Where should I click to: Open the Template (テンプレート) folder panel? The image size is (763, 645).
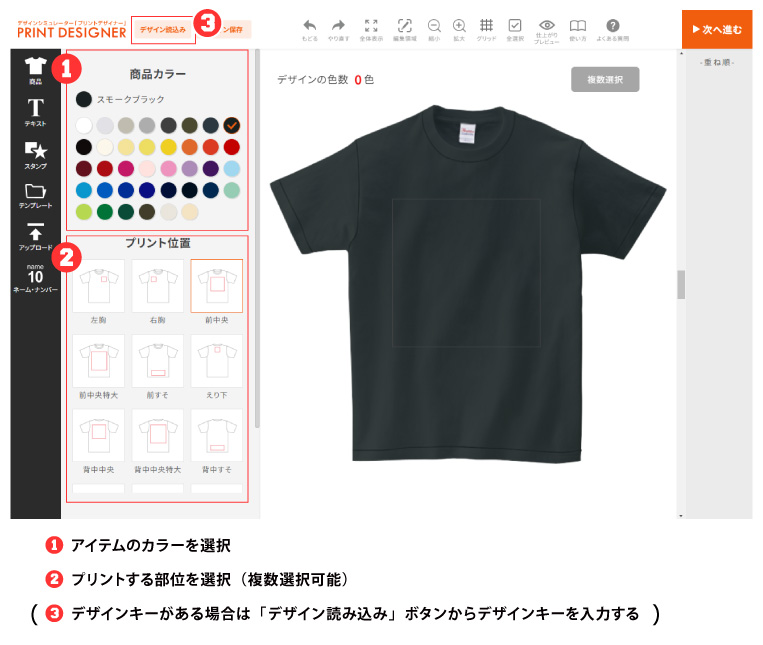36,194
